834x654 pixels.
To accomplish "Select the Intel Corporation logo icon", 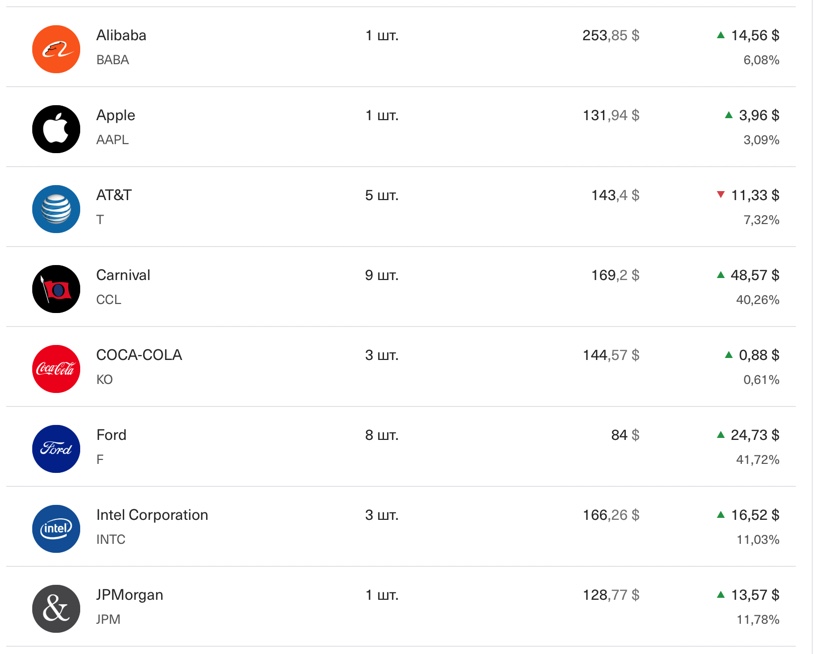I will 56,529.
